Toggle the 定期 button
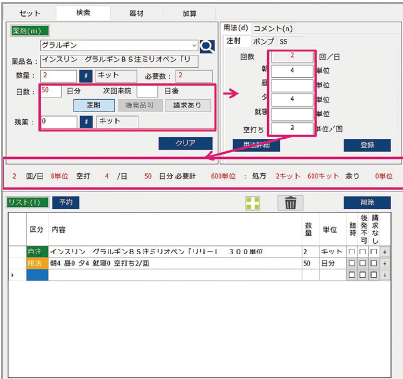The height and width of the screenshot is (379, 403). pyautogui.click(x=94, y=105)
